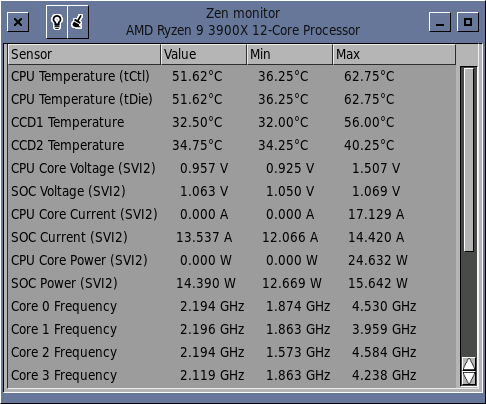Click the vertical scrollbar thumb
Screen dimensions: 486x404
point(469,160)
